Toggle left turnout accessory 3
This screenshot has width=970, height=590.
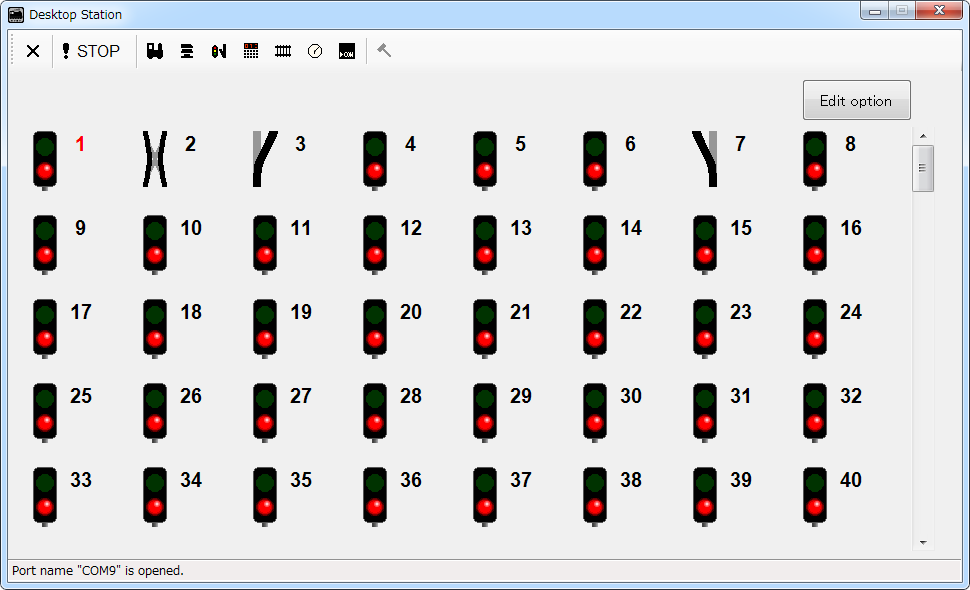pyautogui.click(x=265, y=159)
